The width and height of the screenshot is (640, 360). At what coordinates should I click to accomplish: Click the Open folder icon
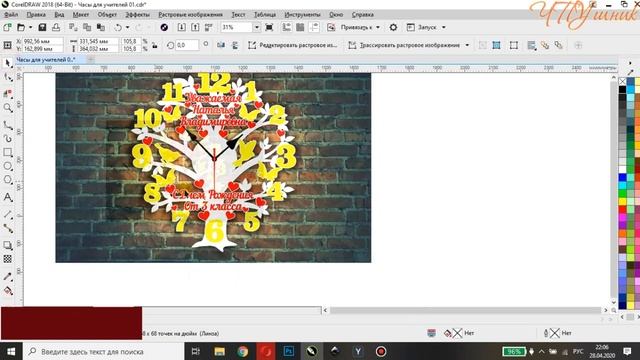point(21,27)
